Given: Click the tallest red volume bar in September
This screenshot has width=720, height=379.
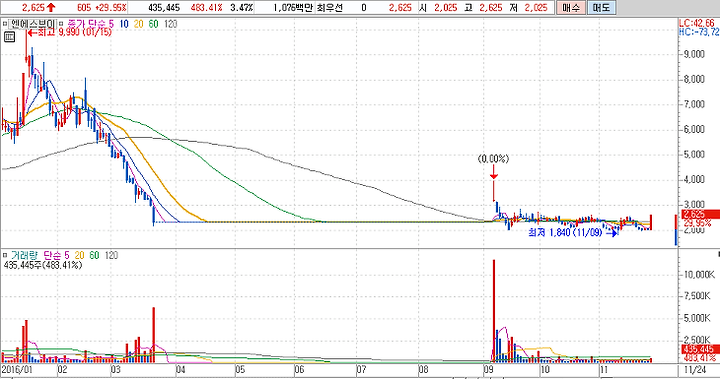Looking at the screenshot, I should [494, 311].
